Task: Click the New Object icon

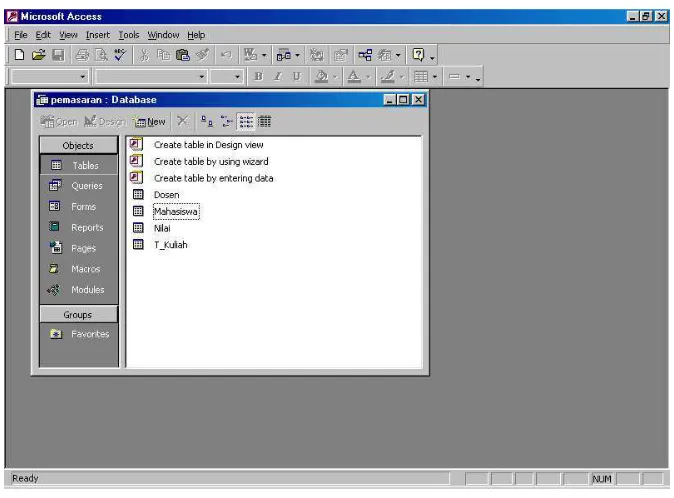Action: (385, 55)
